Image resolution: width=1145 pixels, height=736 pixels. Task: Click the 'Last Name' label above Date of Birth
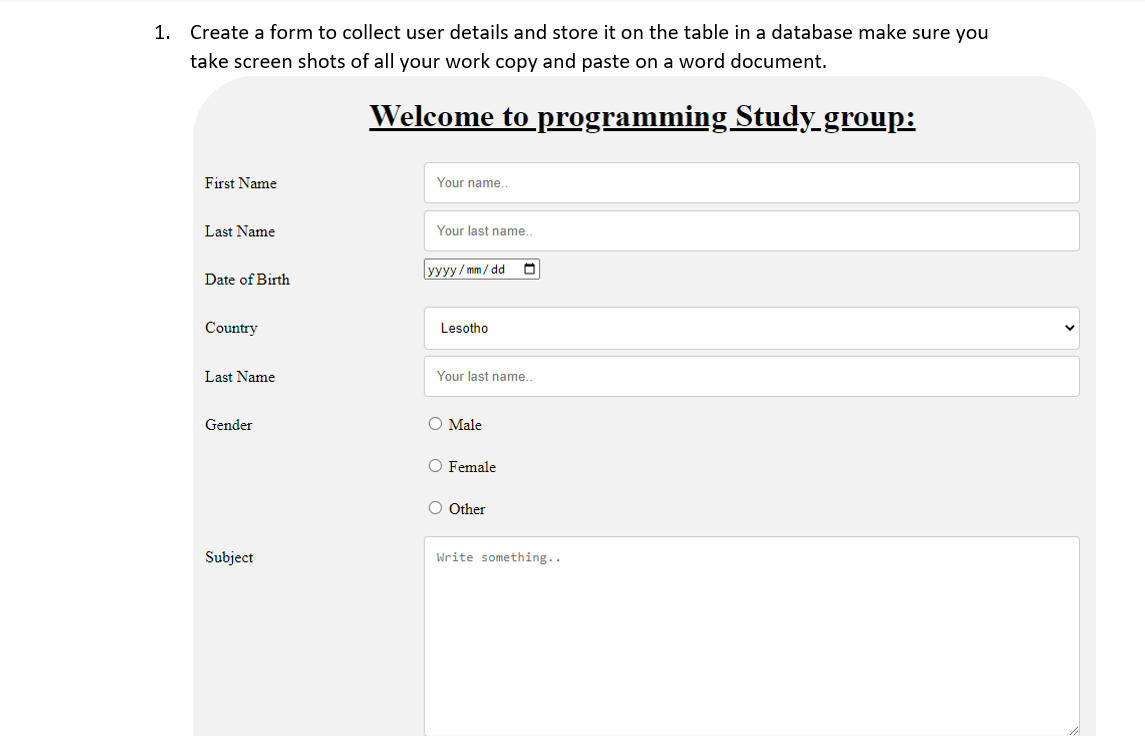tap(240, 231)
